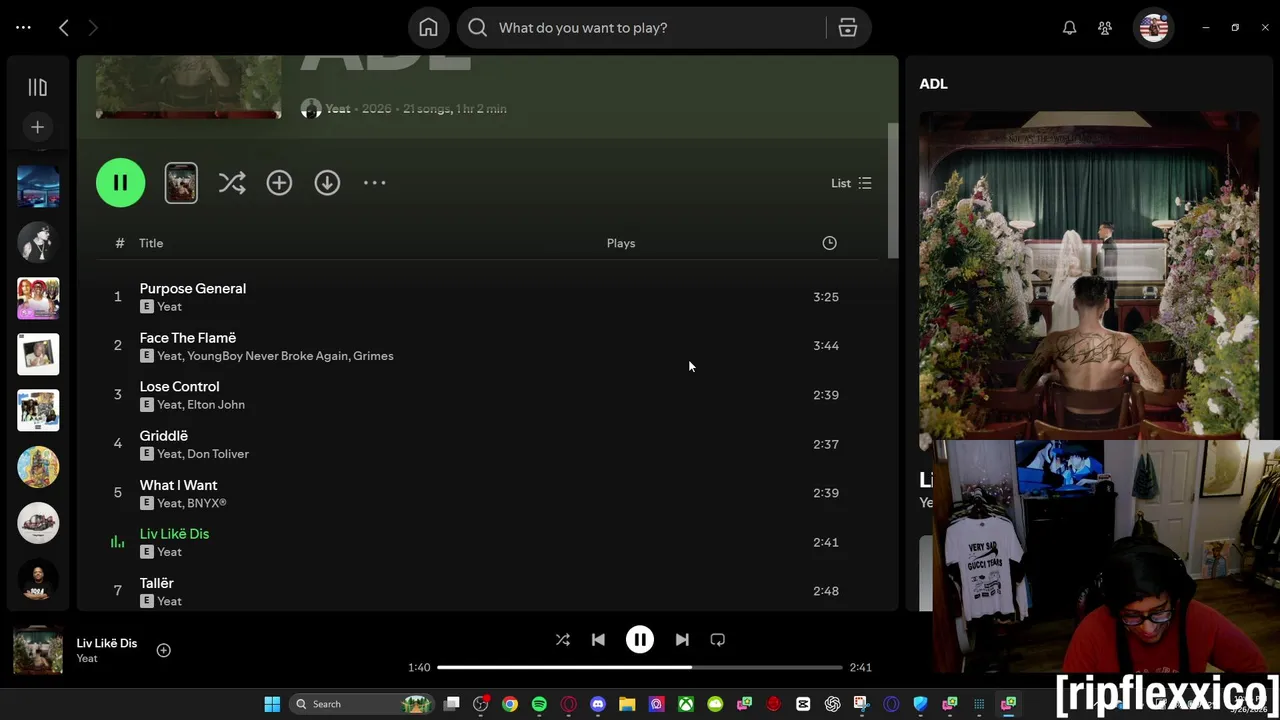The height and width of the screenshot is (720, 1280).
Task: Open the Liv Likë Dis title in the player bar
Action: [x=107, y=643]
